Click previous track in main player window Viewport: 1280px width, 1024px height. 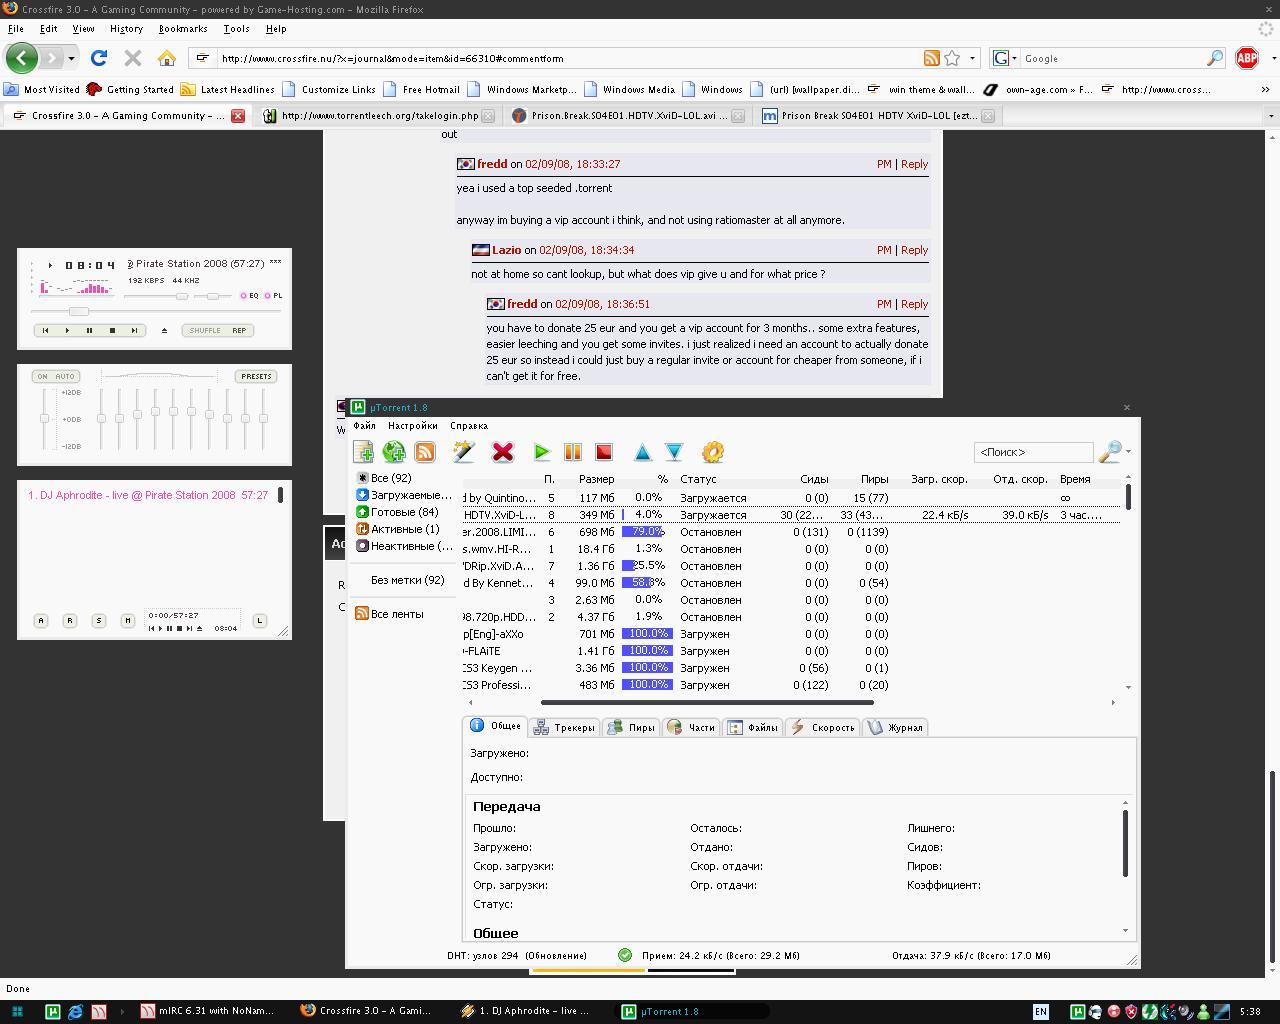45,330
